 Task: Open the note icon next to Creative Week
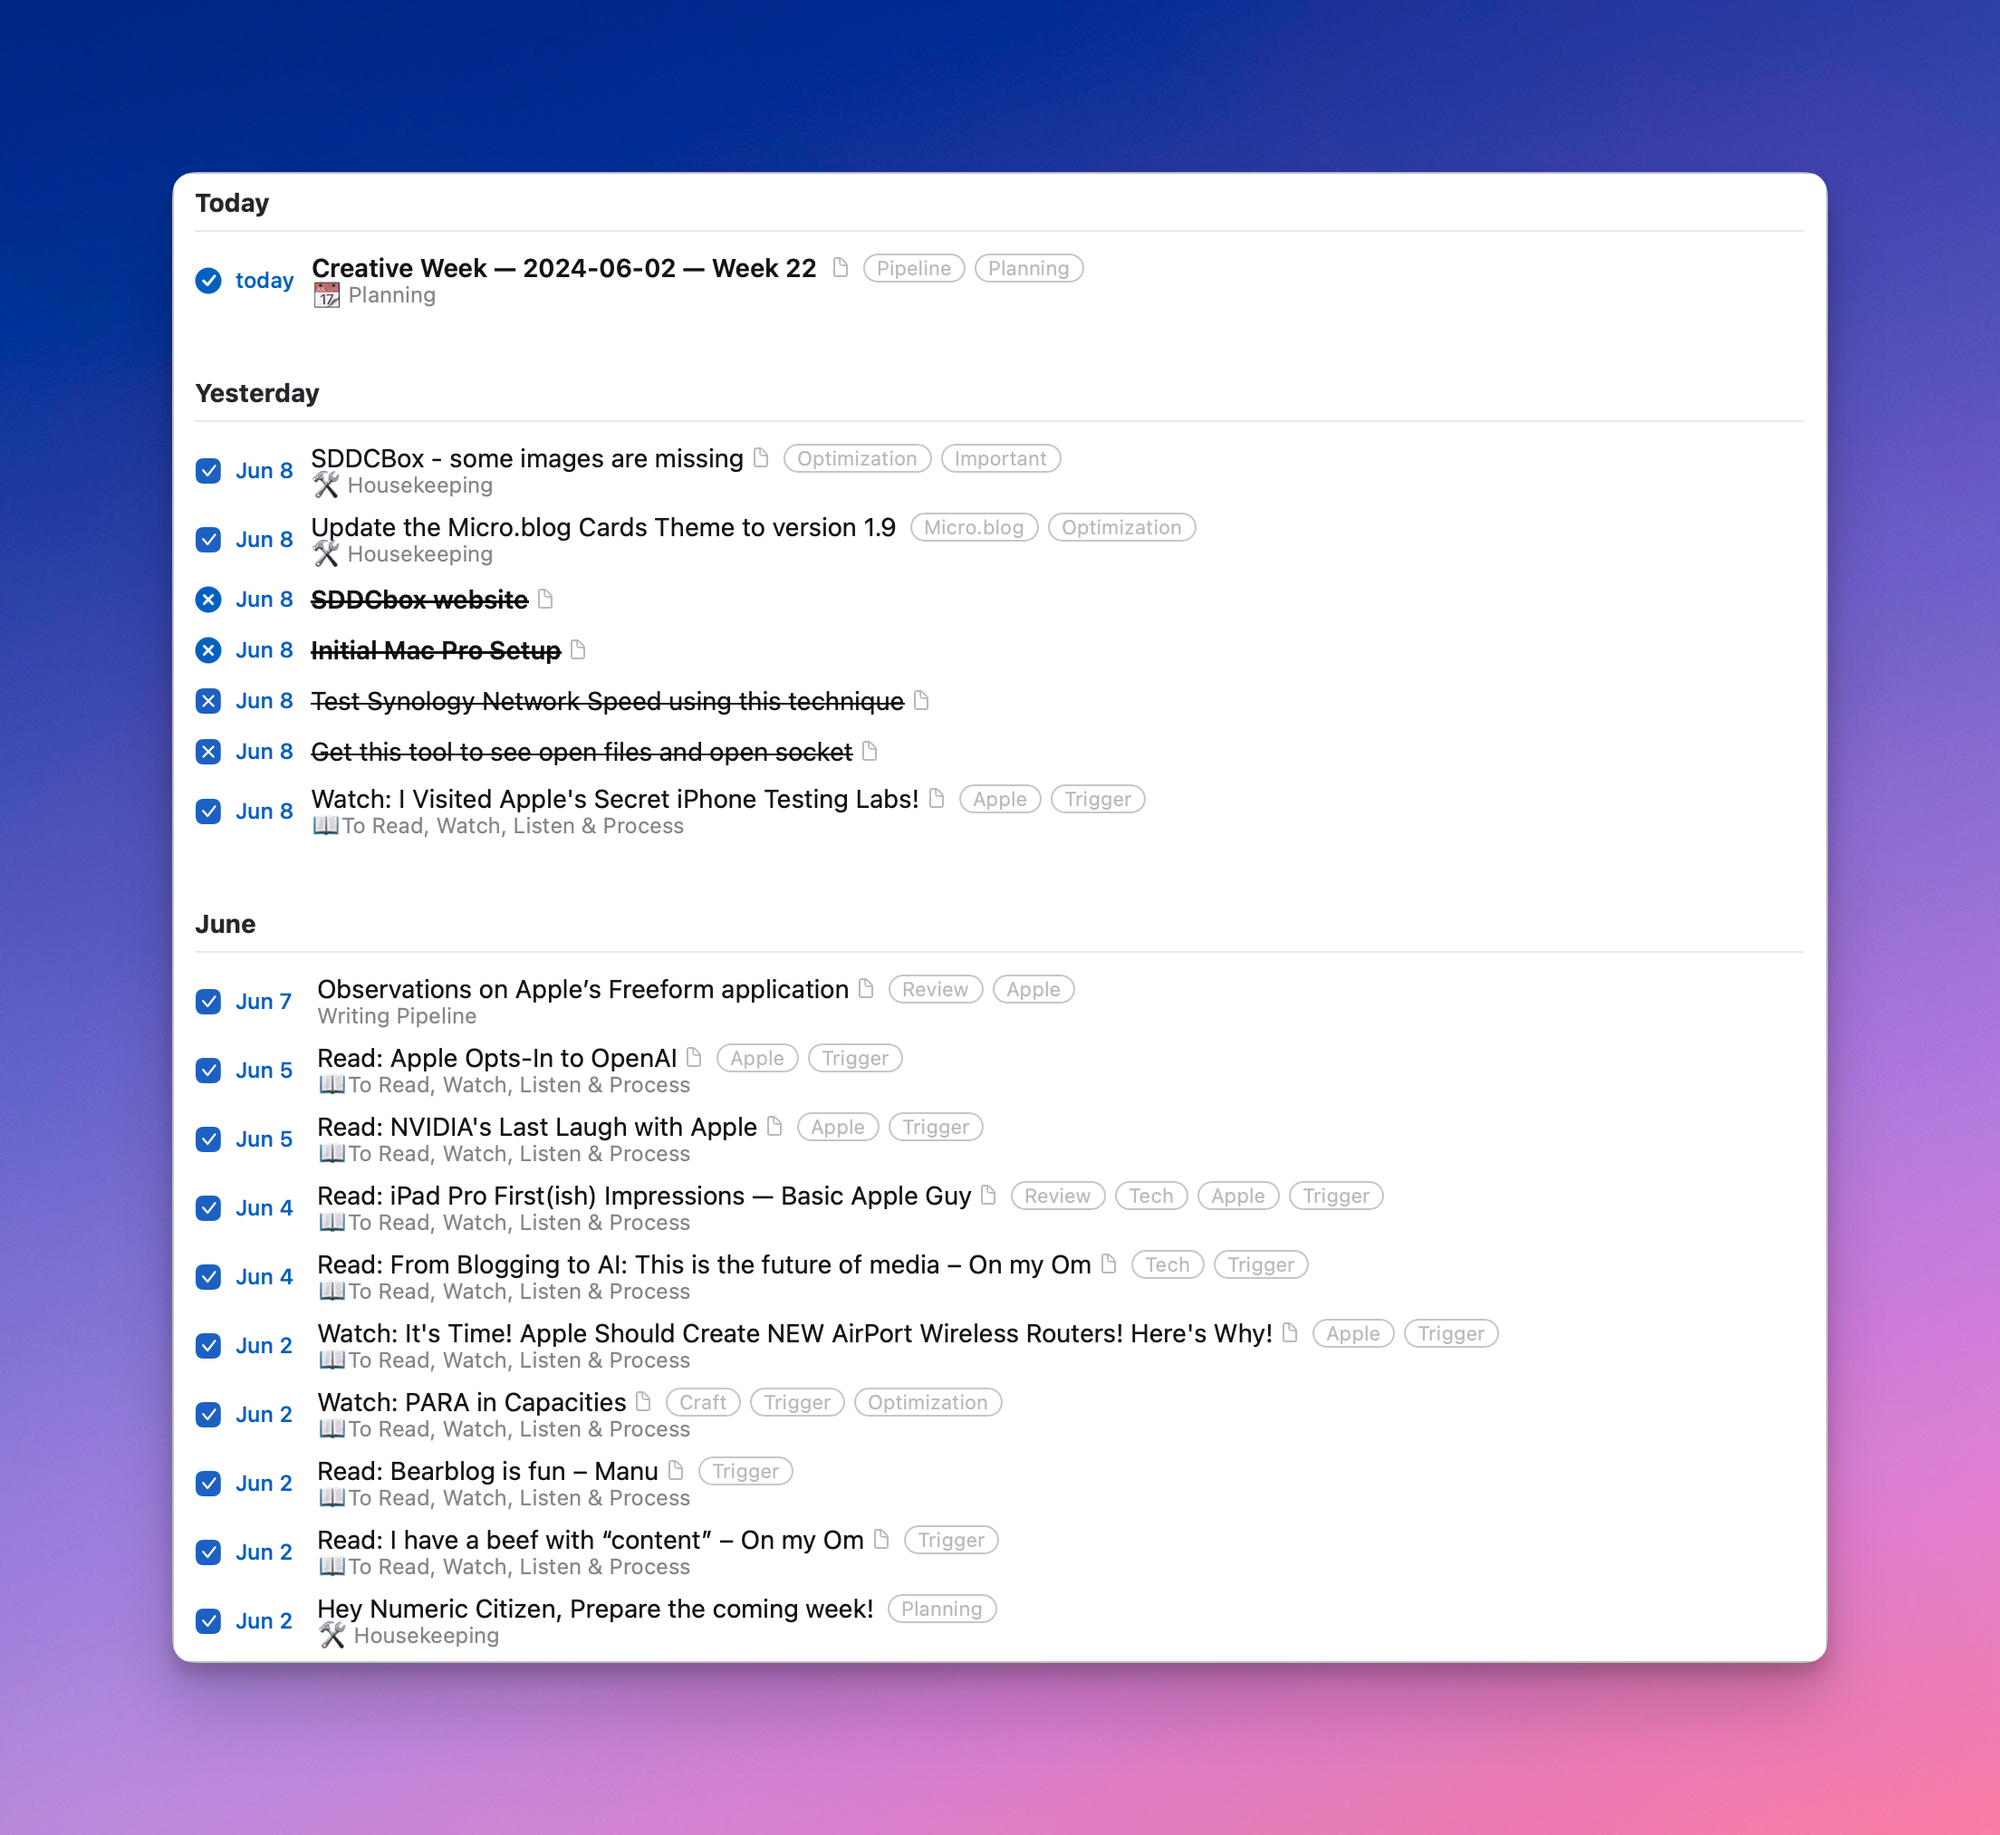840,268
